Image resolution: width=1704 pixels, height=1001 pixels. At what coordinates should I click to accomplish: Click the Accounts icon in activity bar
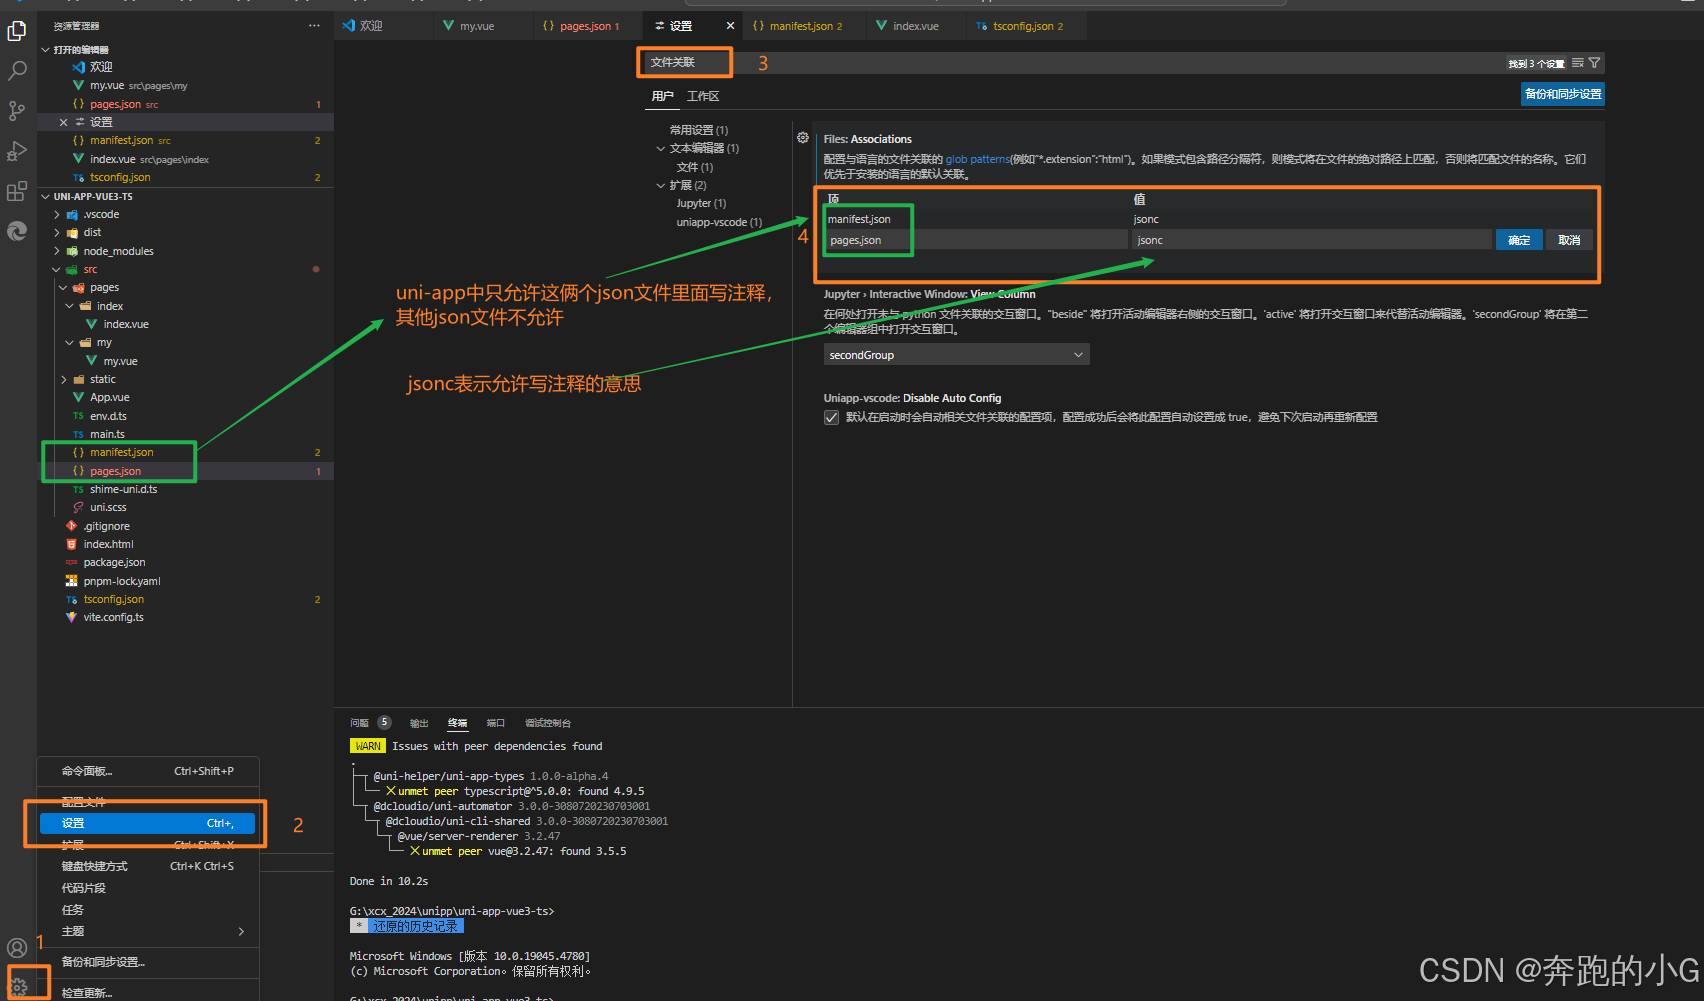pyautogui.click(x=17, y=948)
